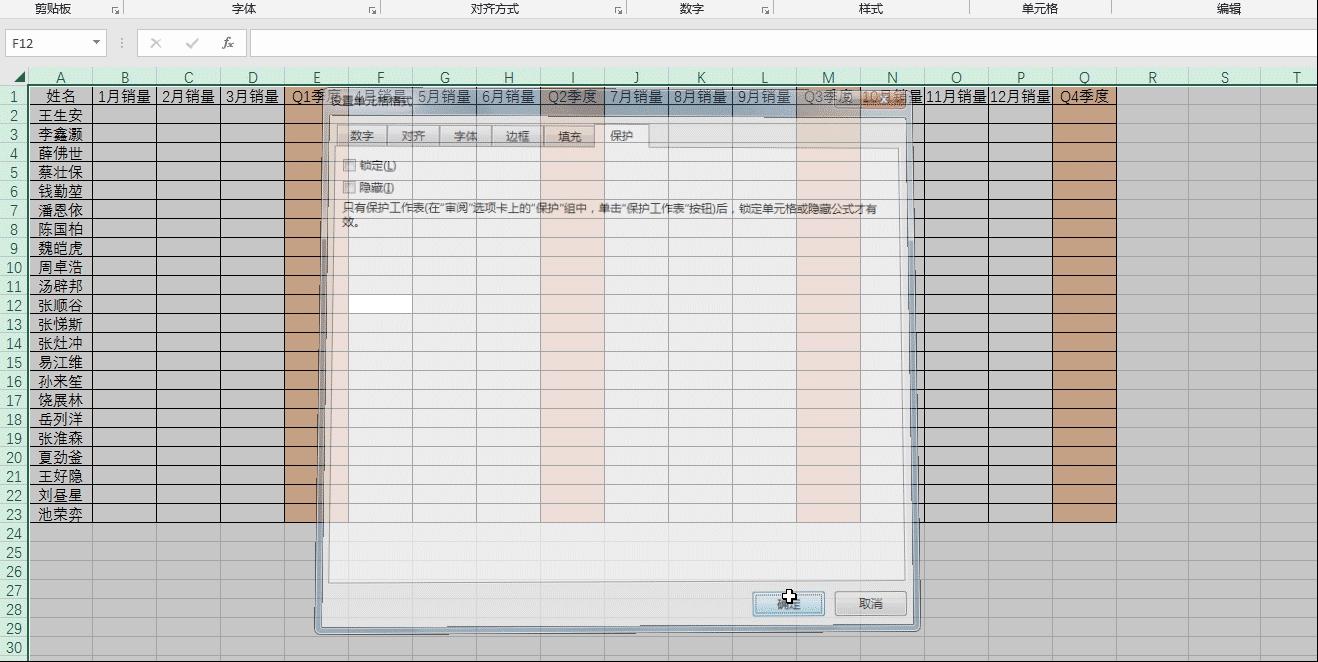1318x662 pixels.
Task: Click the cell containing 薛佛世
Action: click(x=61, y=153)
